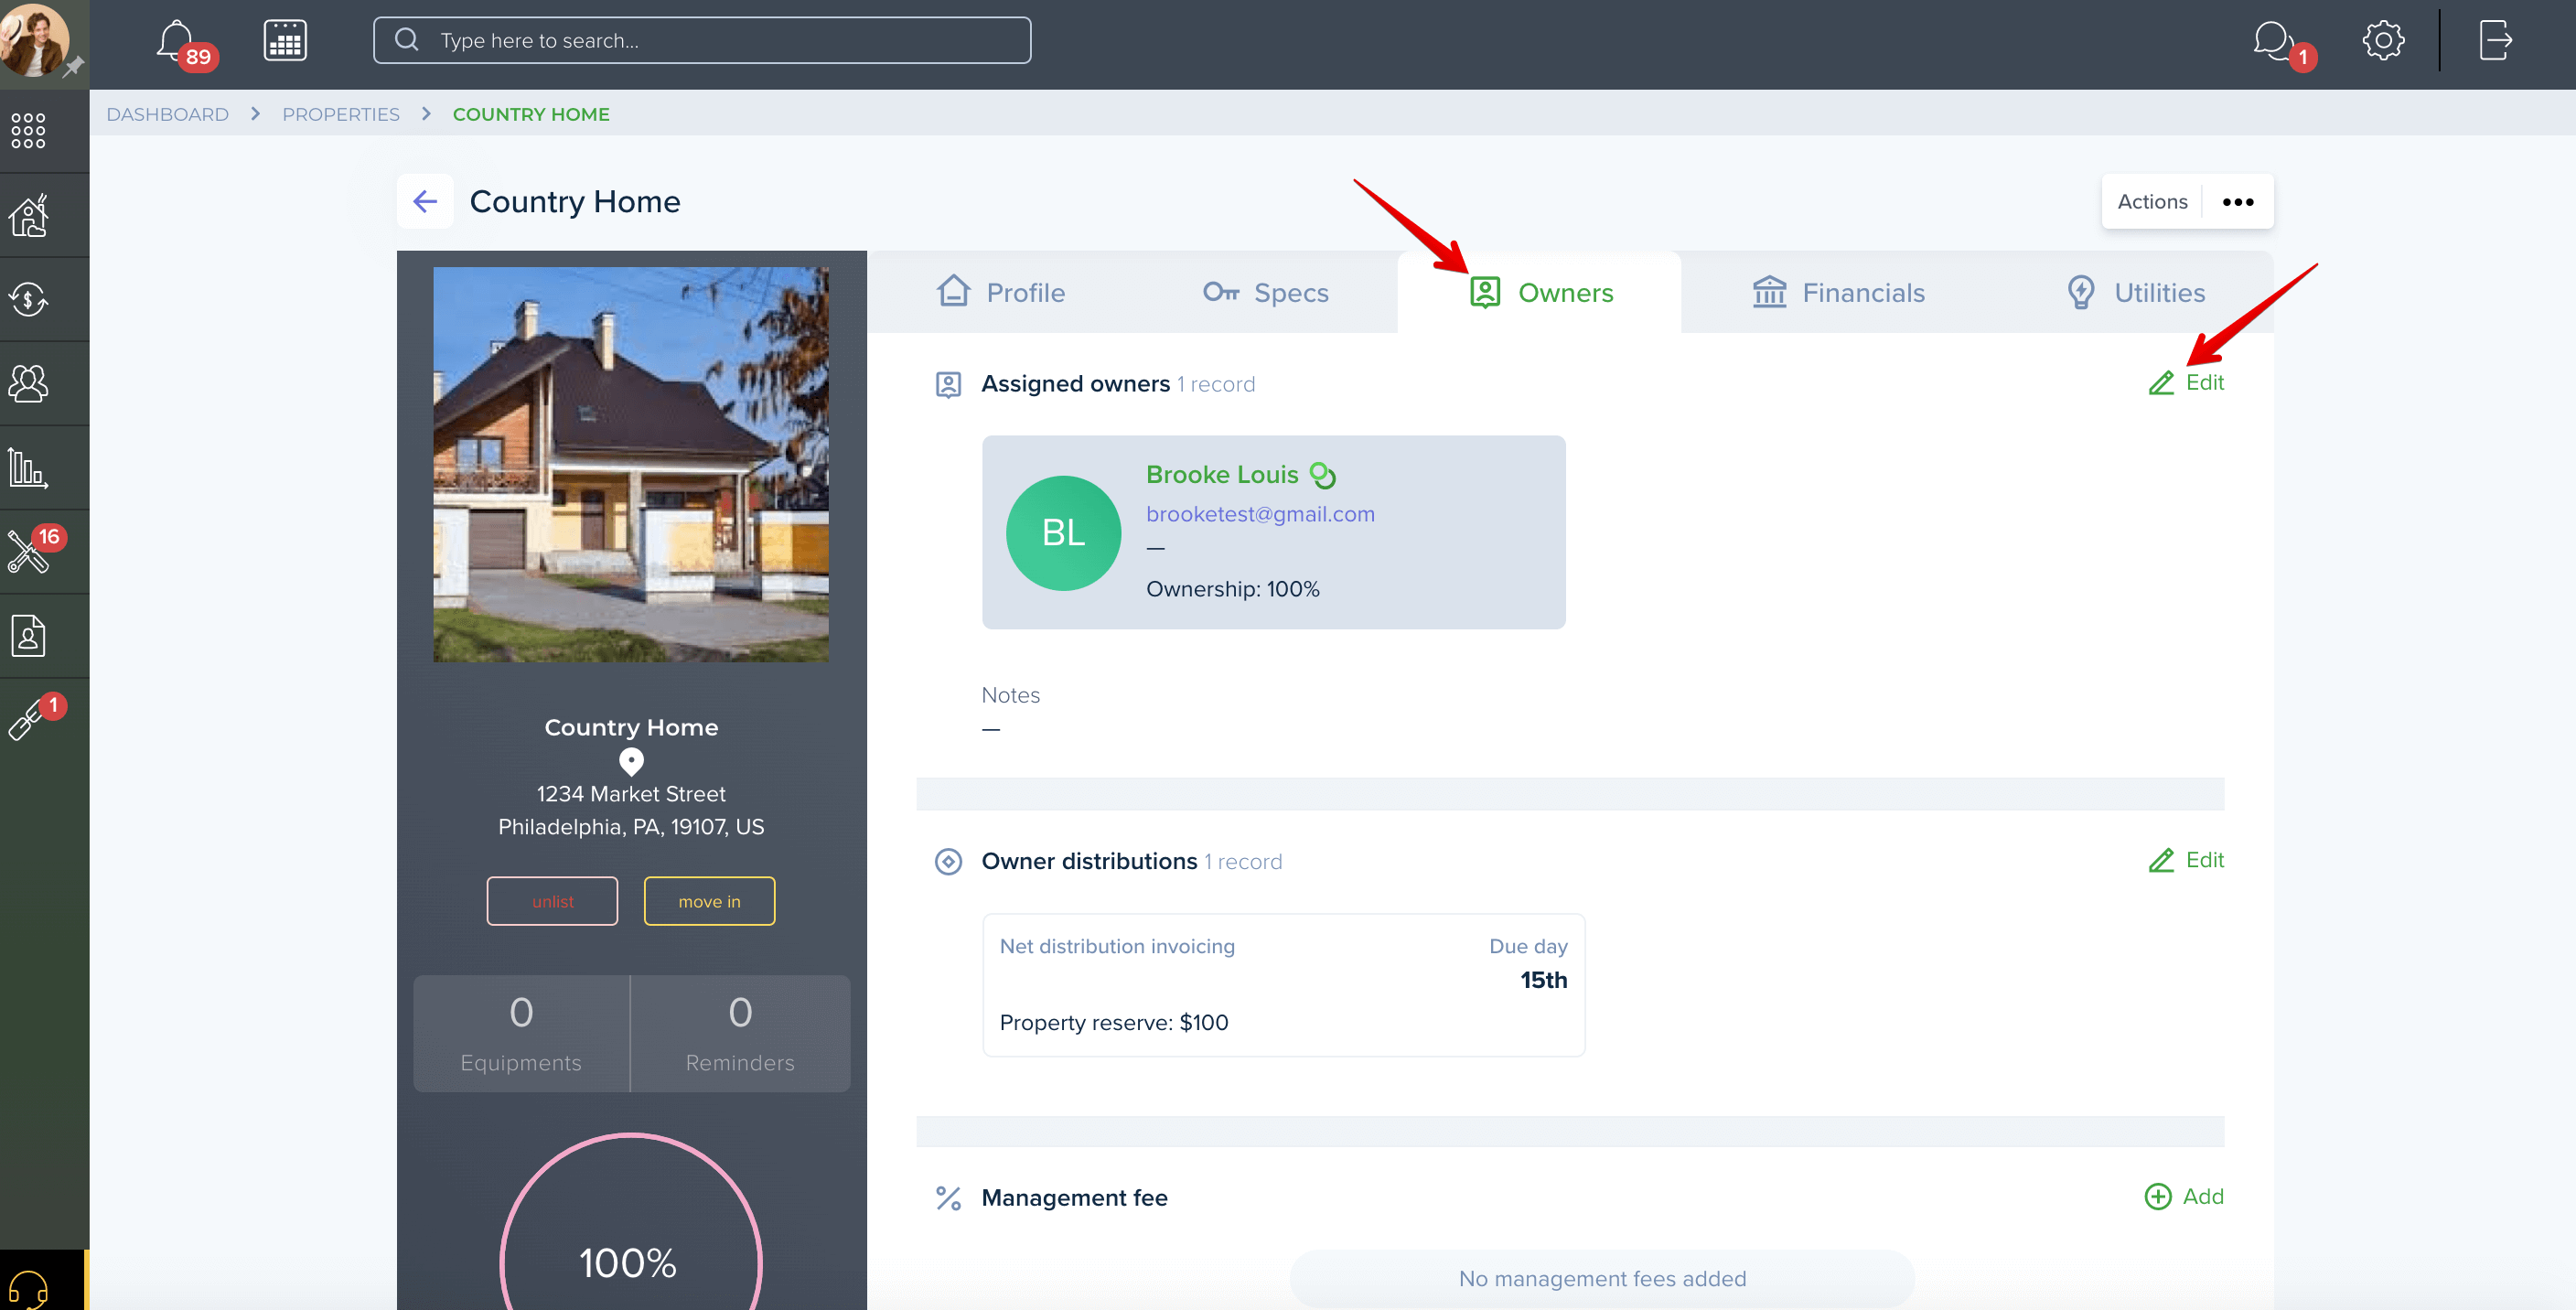
Task: Click the move in button
Action: click(x=709, y=901)
